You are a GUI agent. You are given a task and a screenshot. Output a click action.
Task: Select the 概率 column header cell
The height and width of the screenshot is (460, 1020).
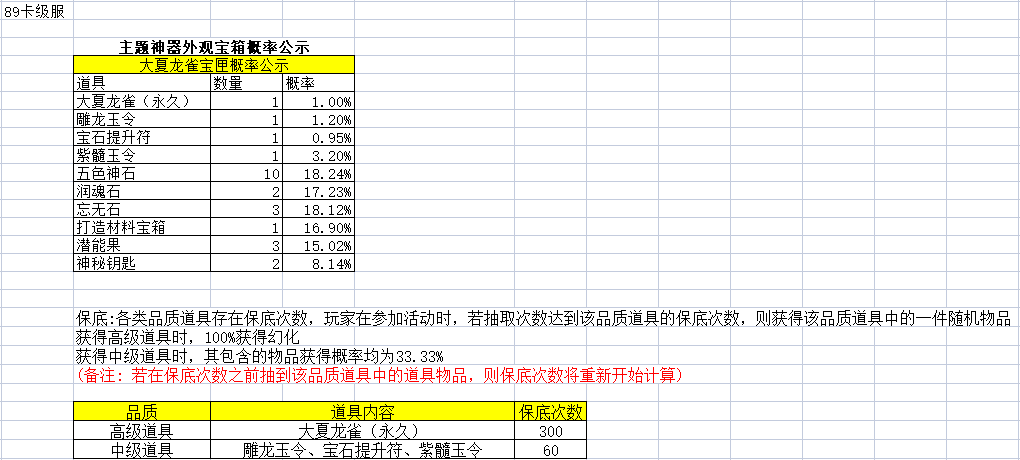[319, 83]
